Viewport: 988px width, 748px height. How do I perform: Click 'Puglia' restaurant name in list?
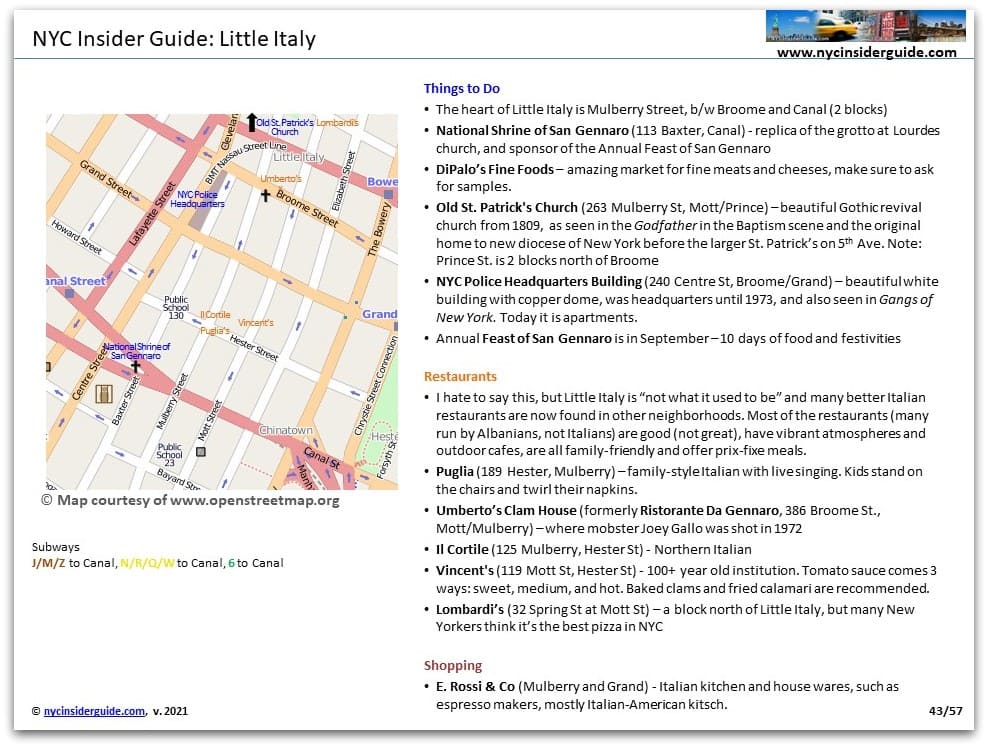[454, 472]
